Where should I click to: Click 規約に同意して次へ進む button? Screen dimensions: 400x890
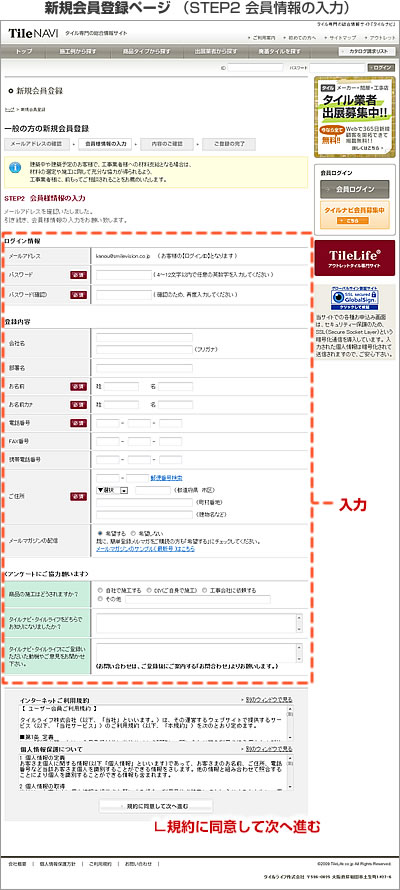(156, 805)
